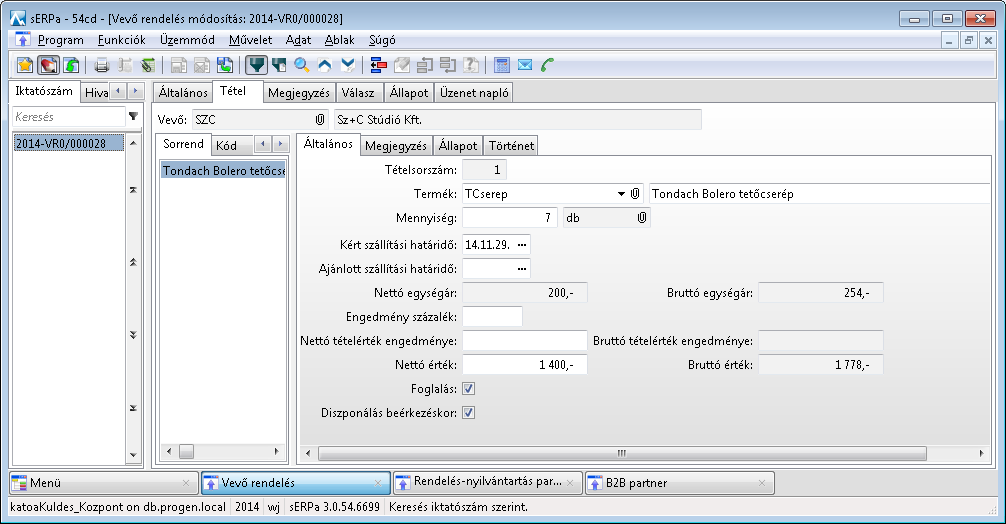Select record 2014-VR0/000028
This screenshot has width=1006, height=524.
[x=69, y=143]
